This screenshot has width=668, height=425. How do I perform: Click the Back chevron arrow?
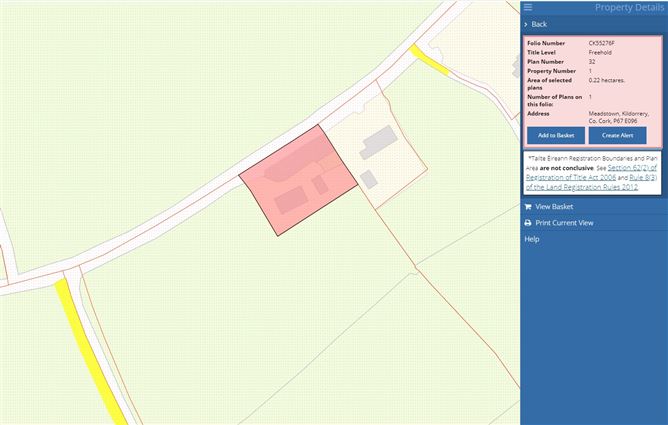click(526, 24)
